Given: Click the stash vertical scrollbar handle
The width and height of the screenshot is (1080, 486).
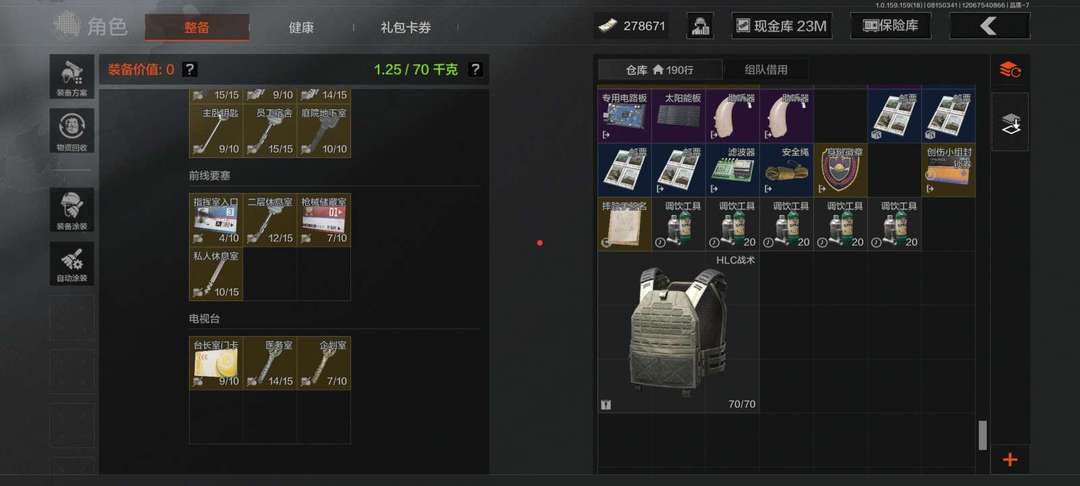Looking at the screenshot, I should point(982,436).
